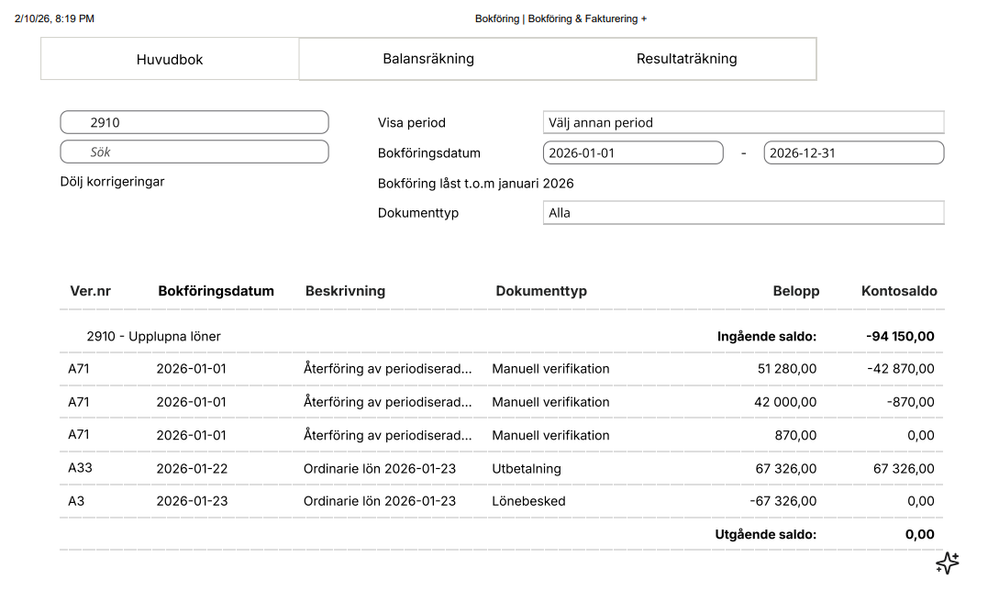
Task: Click the Bokföring låst t.o.m januari 2026 text
Action: [x=475, y=184]
